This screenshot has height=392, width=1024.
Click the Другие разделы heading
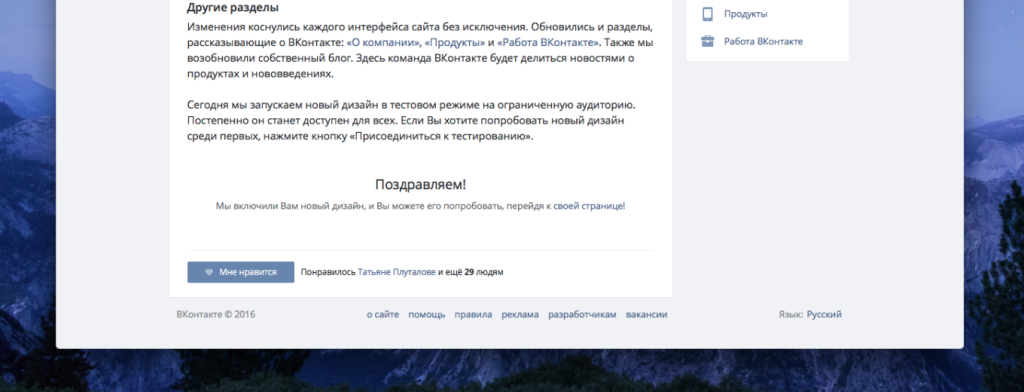point(232,8)
